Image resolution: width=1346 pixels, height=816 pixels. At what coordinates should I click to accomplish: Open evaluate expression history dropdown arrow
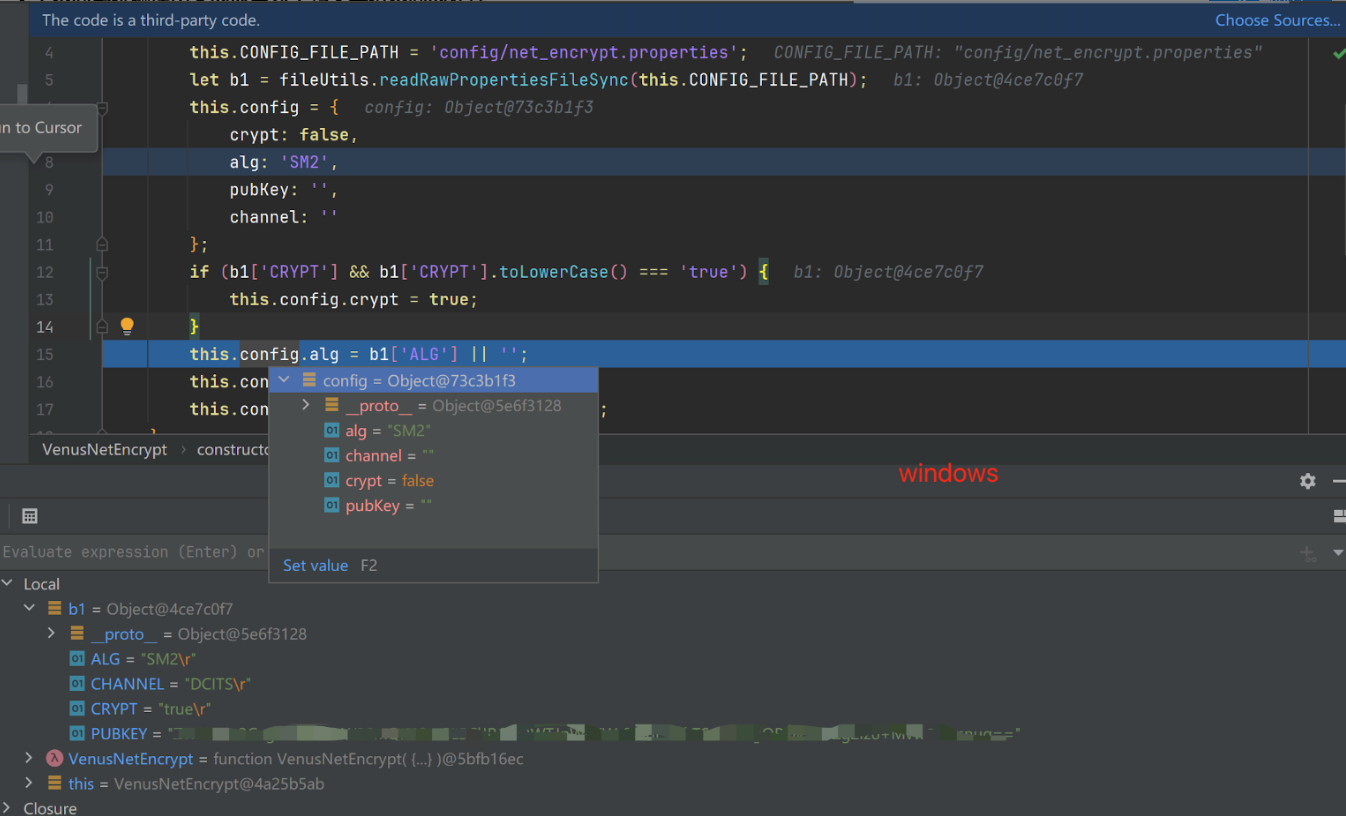[x=1338, y=553]
